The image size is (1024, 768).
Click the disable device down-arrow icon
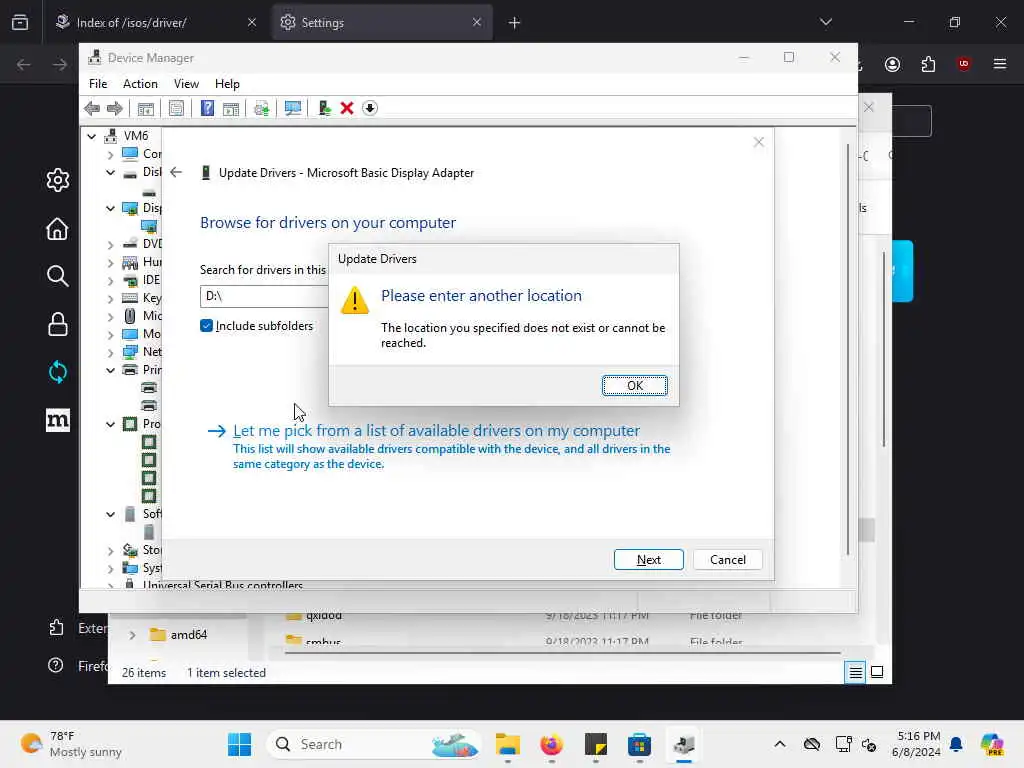(370, 108)
